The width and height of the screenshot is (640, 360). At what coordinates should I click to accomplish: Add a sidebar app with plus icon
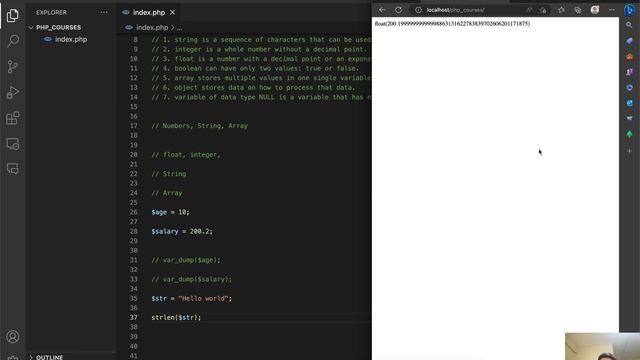point(629,151)
